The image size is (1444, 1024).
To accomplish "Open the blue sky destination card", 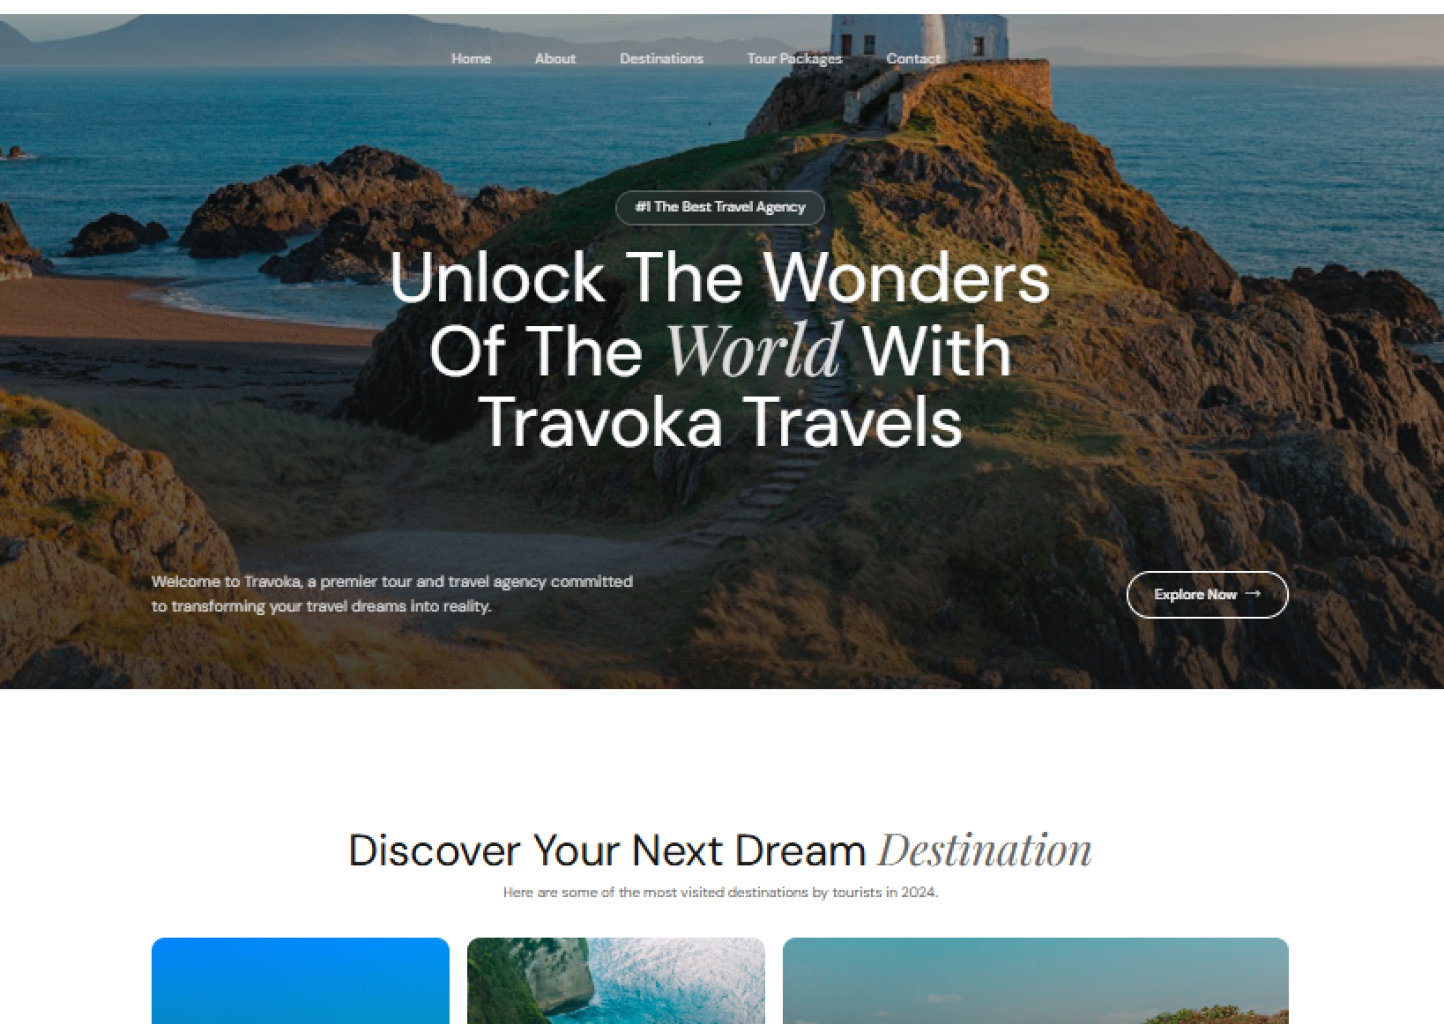I will click(300, 981).
